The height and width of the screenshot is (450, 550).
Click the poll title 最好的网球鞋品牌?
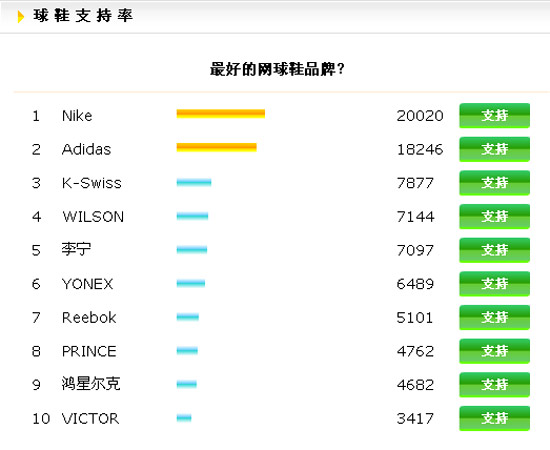point(277,69)
